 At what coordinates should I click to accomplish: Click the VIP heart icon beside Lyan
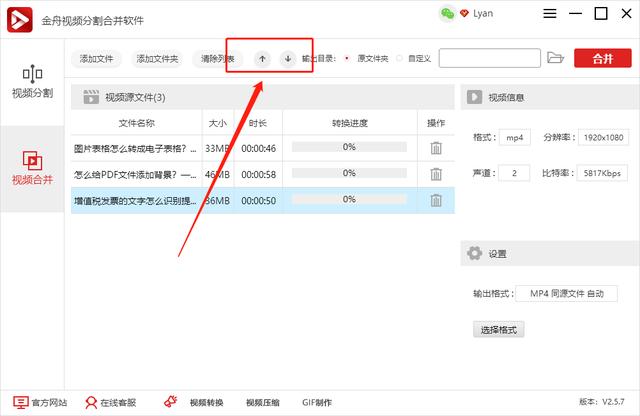point(464,13)
